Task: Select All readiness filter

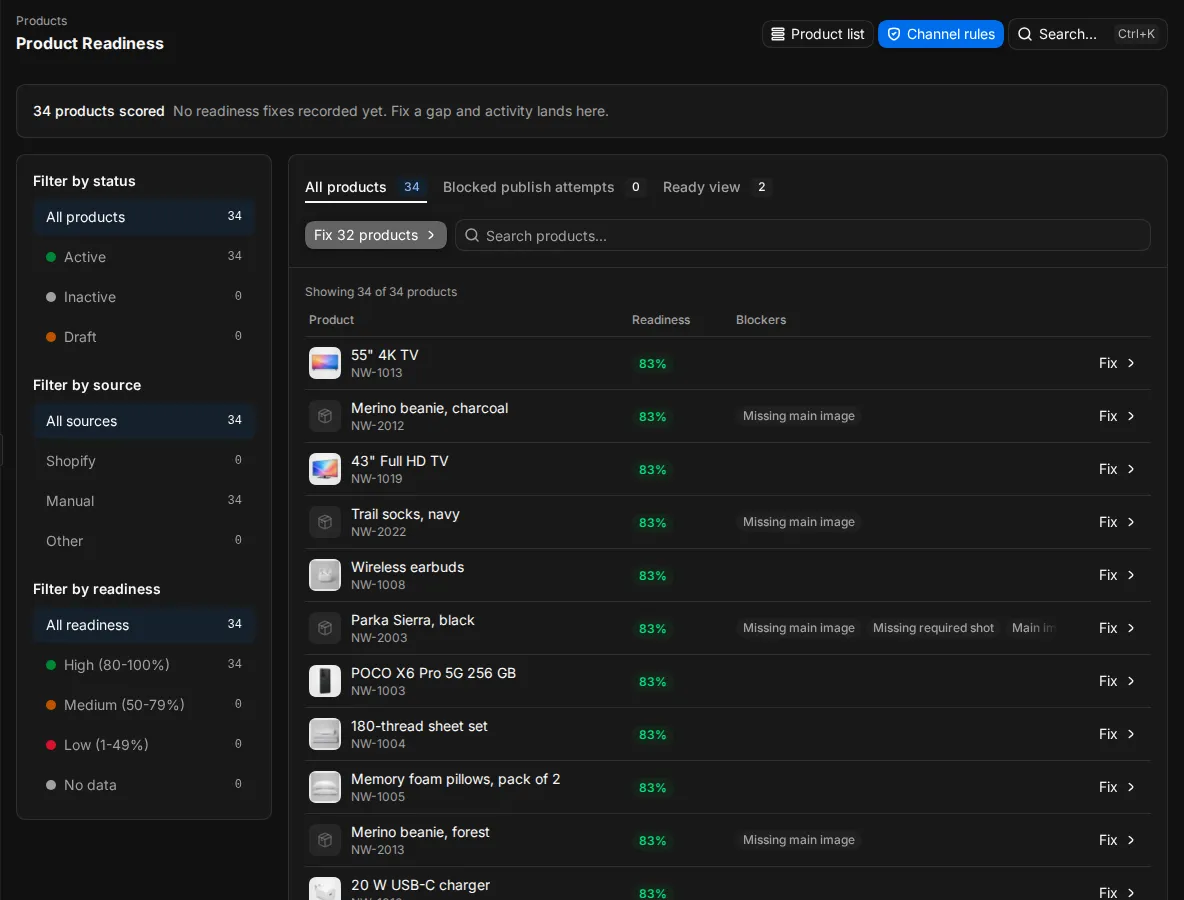Action: pos(143,624)
